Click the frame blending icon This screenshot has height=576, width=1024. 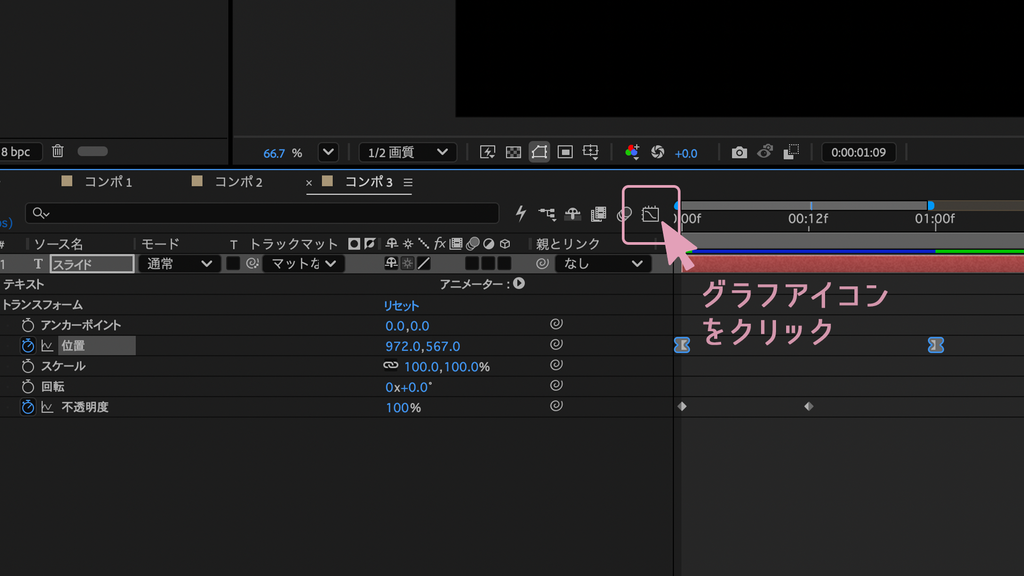point(598,214)
